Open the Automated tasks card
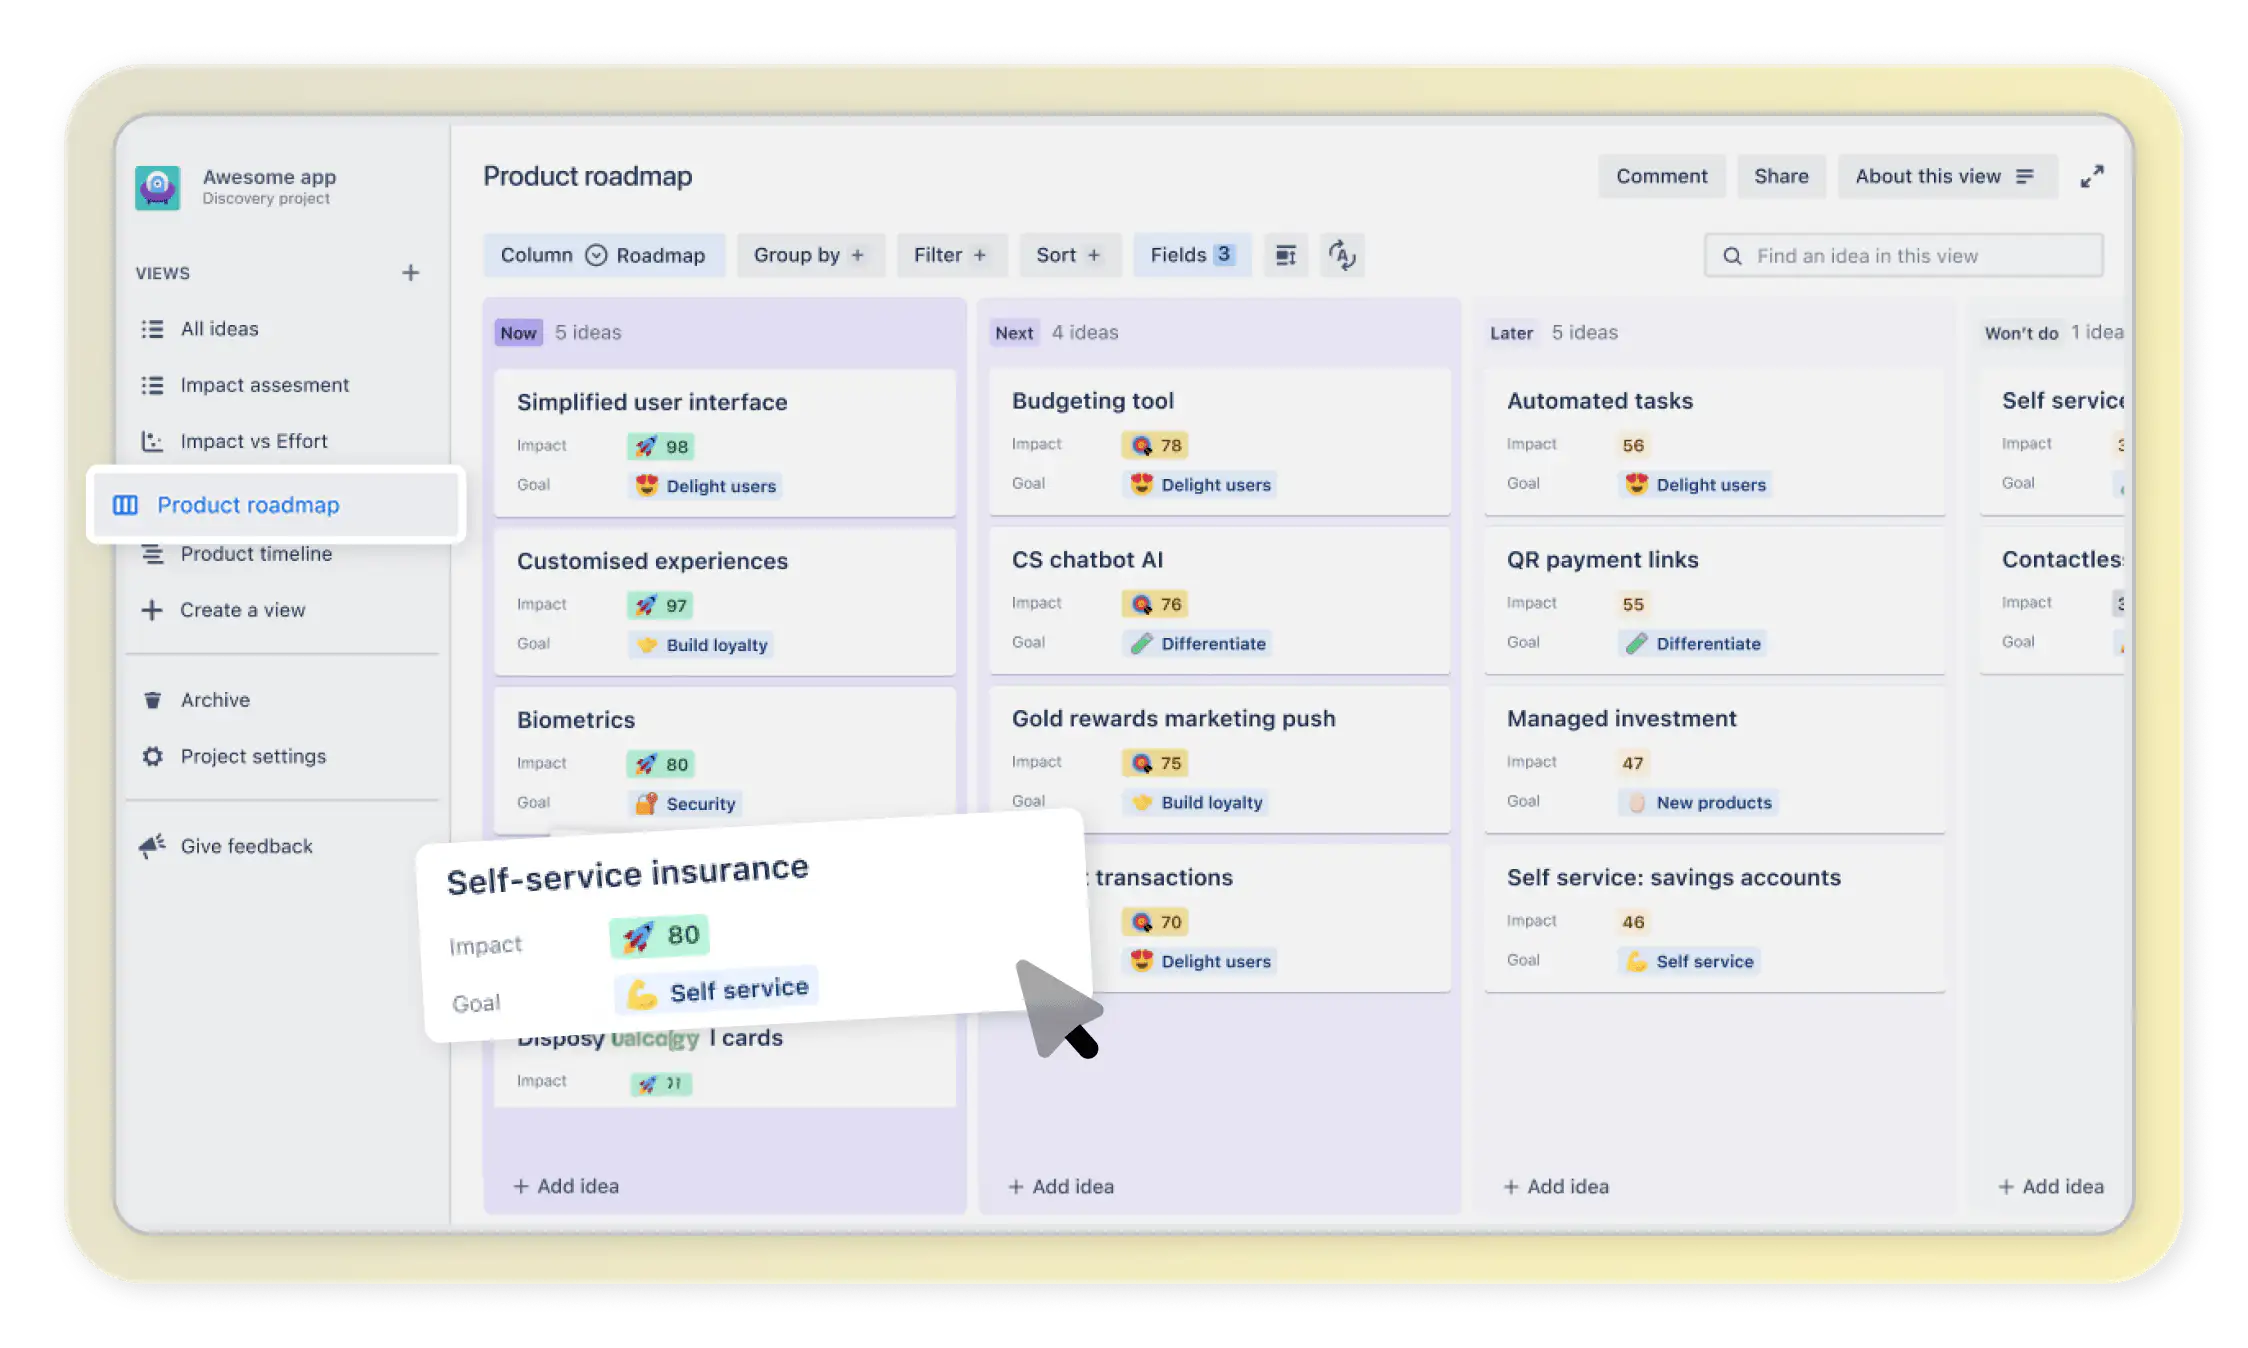2248x1348 pixels. (1715, 442)
